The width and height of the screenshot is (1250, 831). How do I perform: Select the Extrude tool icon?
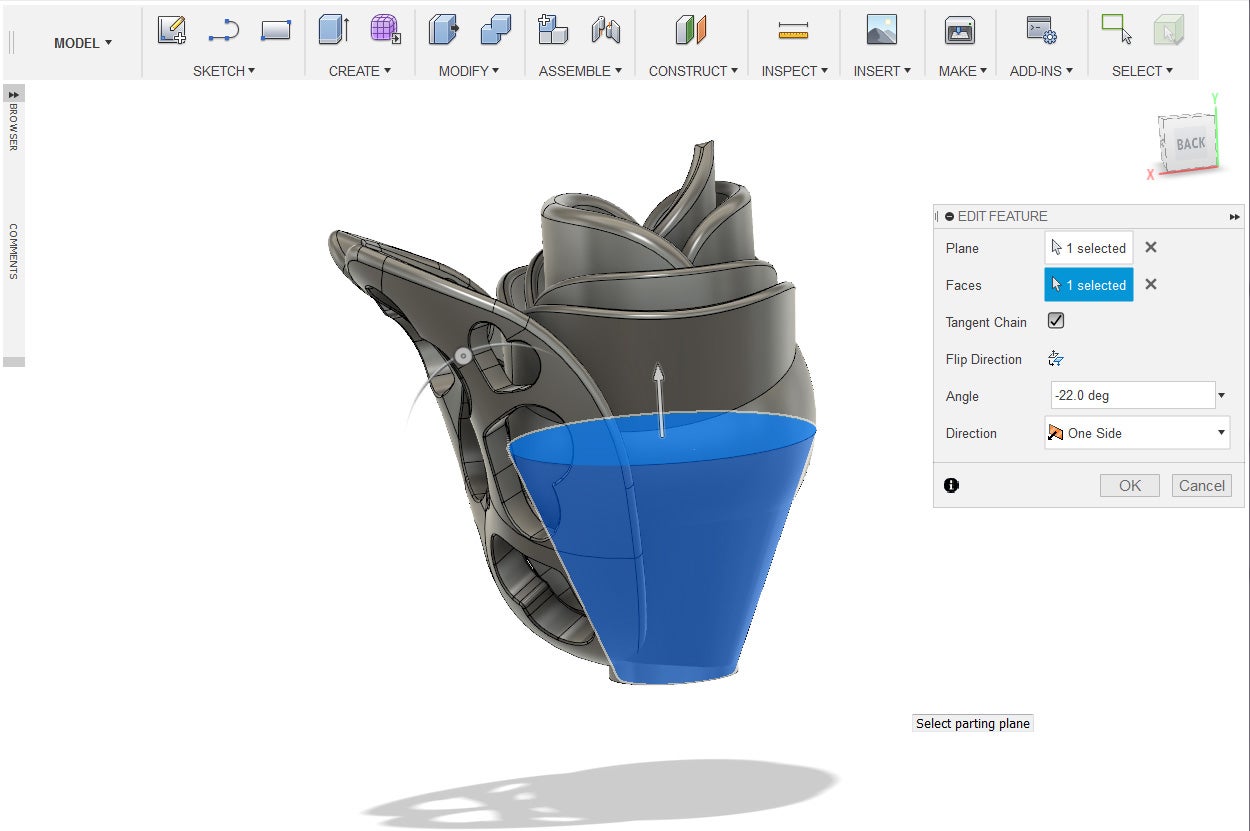click(x=333, y=31)
